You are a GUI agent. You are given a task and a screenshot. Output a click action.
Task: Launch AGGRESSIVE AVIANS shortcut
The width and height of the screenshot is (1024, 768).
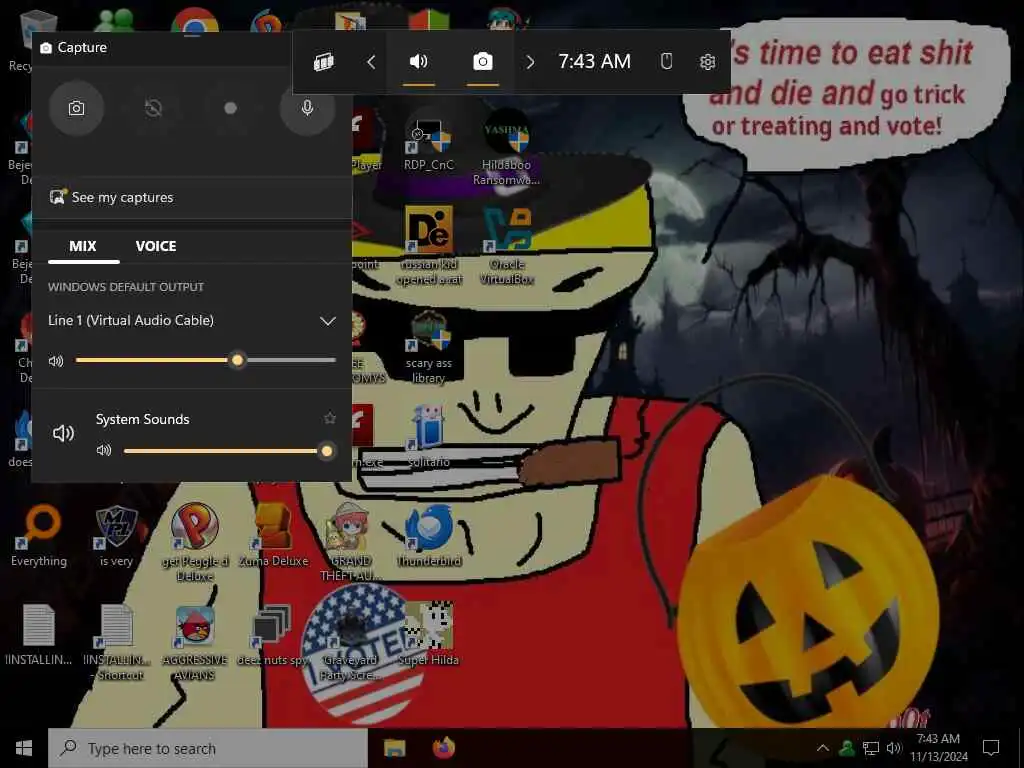click(x=195, y=642)
